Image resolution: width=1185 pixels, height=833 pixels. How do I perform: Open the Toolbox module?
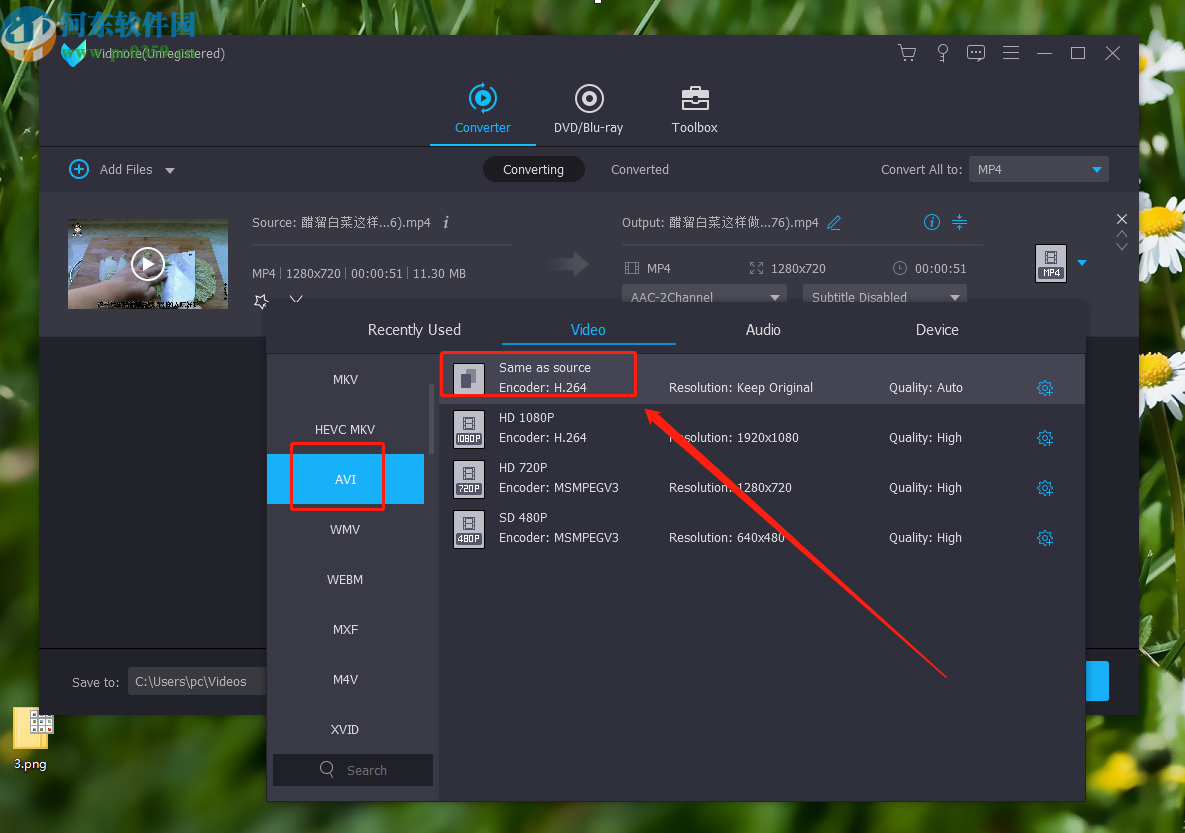pos(695,110)
